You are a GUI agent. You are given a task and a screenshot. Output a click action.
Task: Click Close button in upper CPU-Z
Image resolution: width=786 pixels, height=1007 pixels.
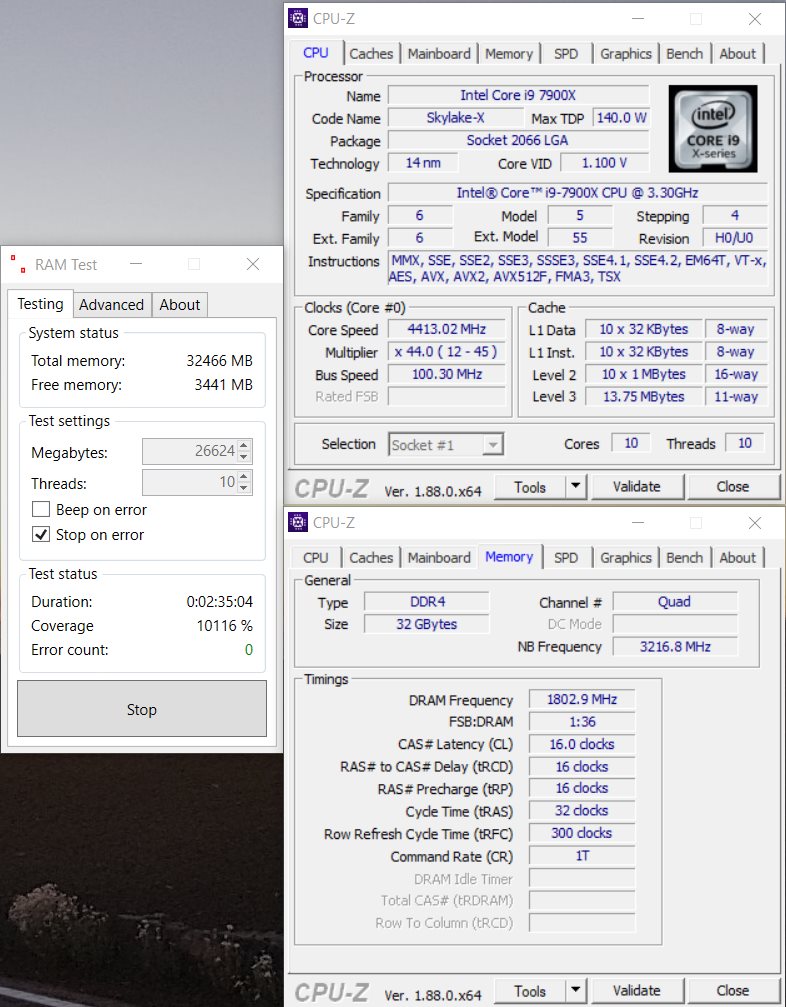coord(733,487)
